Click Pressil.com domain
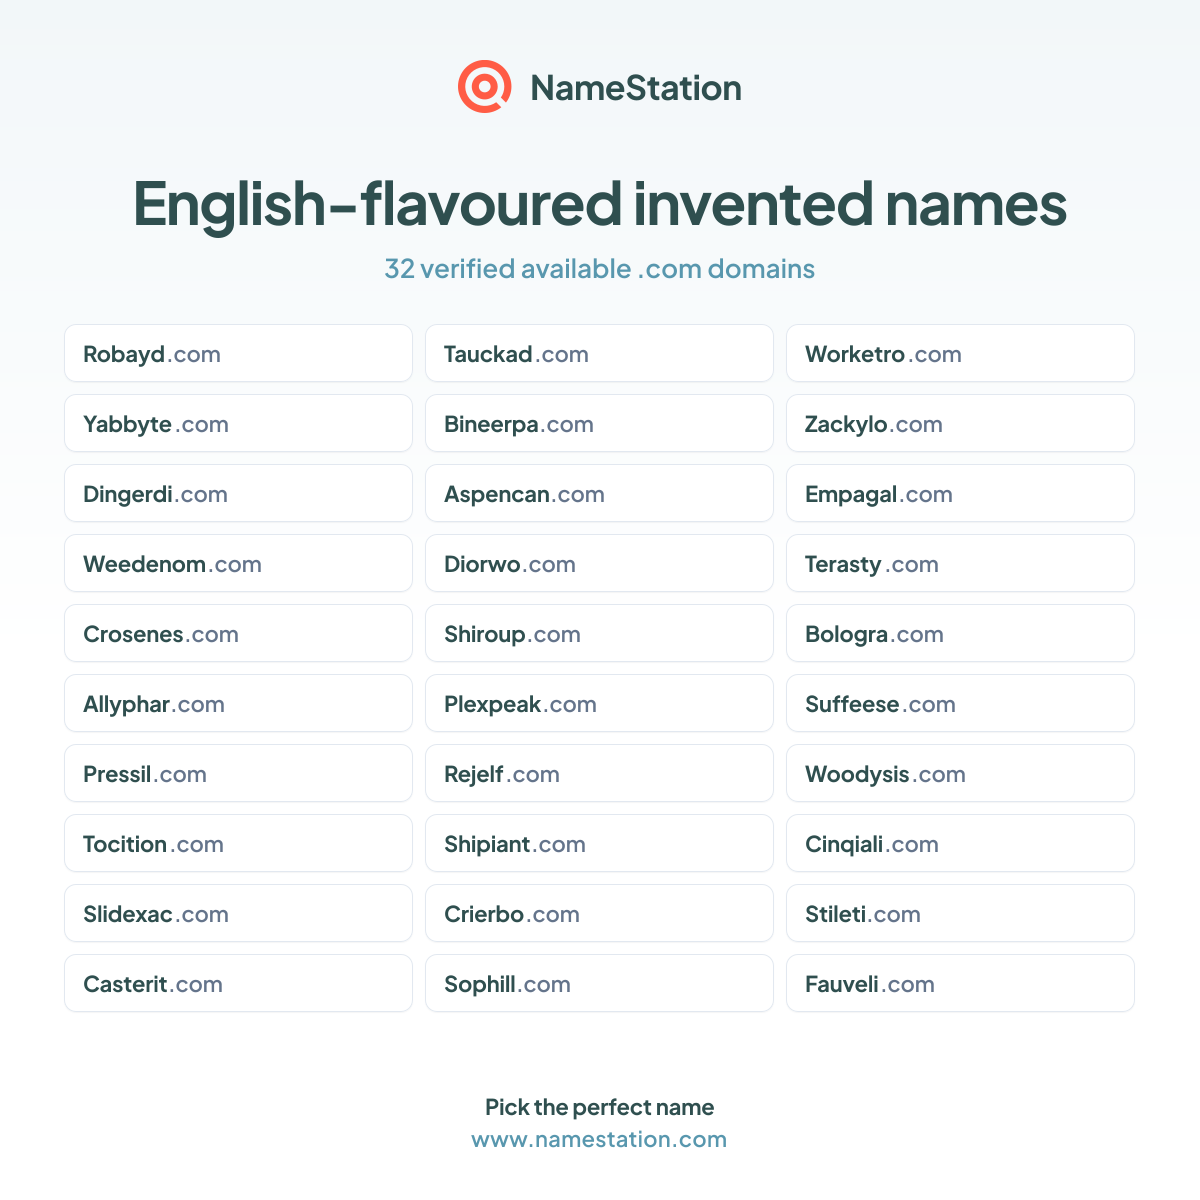Screen dimensions: 1200x1200 click(238, 773)
